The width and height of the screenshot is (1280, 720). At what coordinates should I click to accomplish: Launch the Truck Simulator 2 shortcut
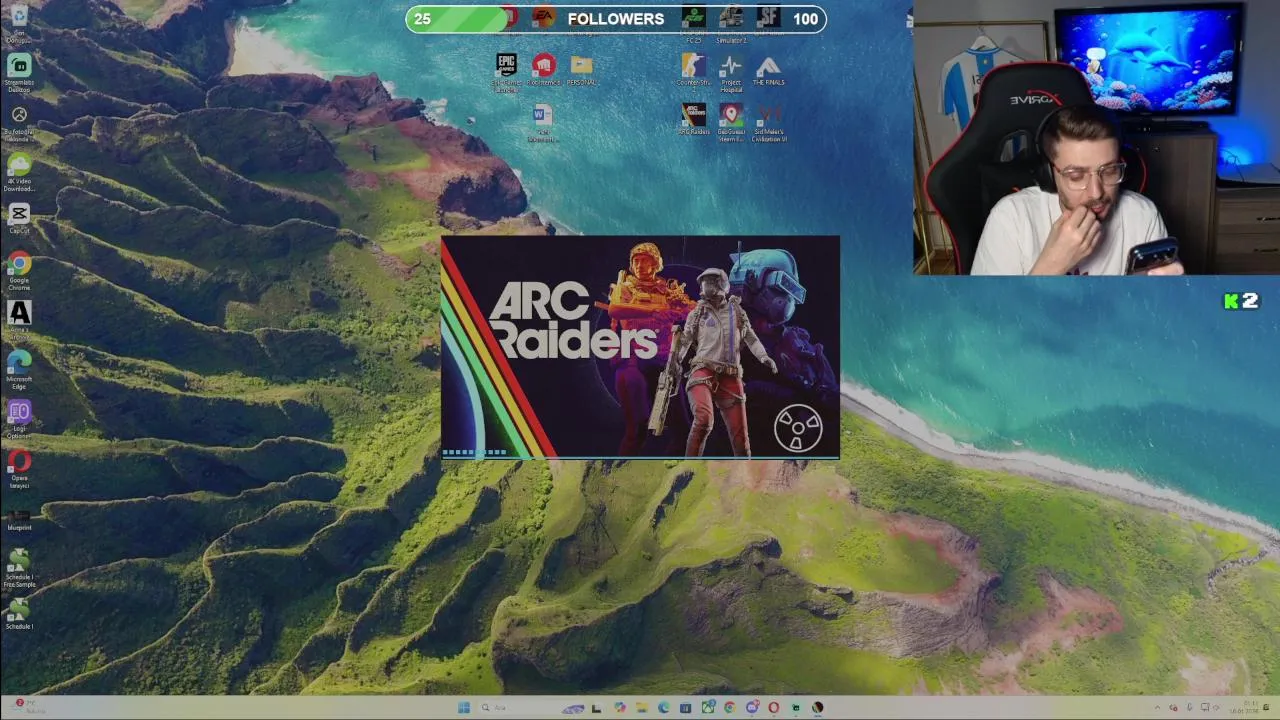731,24
